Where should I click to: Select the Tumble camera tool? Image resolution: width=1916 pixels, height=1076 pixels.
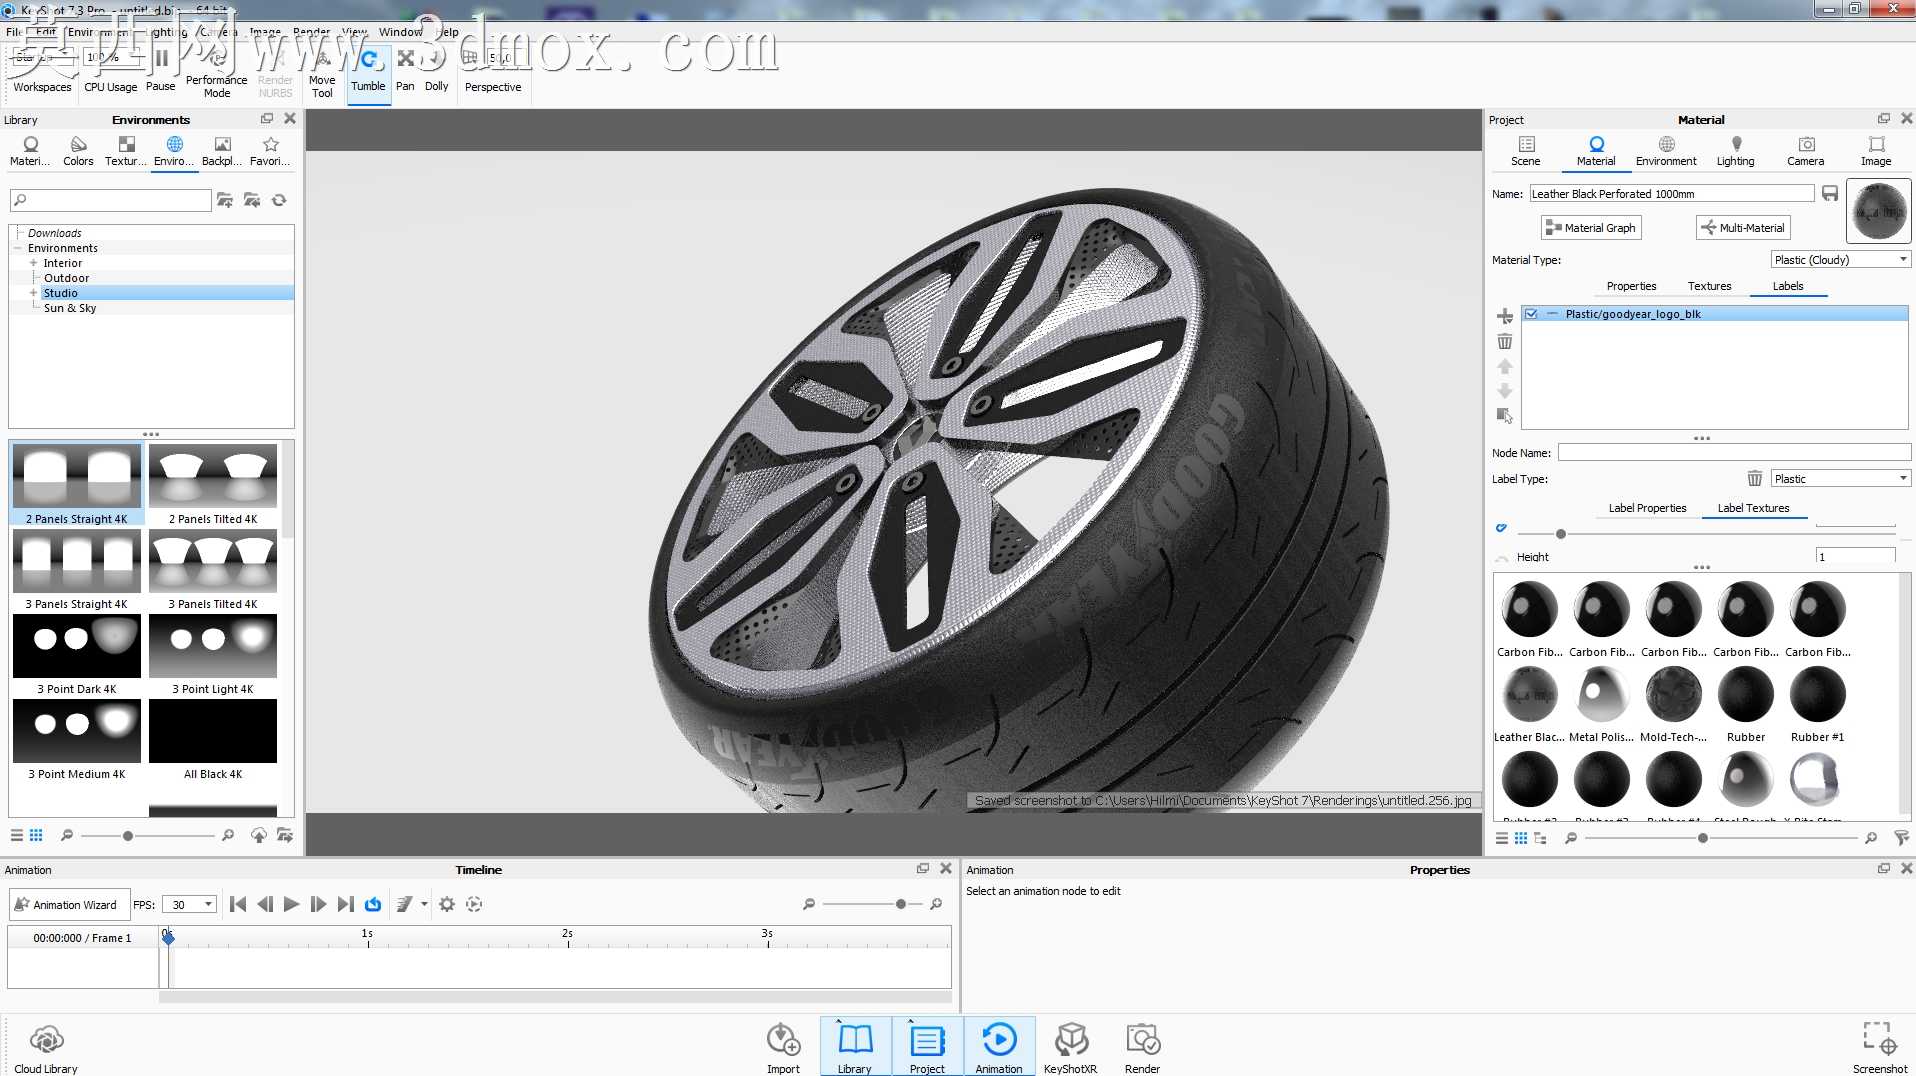tap(368, 72)
